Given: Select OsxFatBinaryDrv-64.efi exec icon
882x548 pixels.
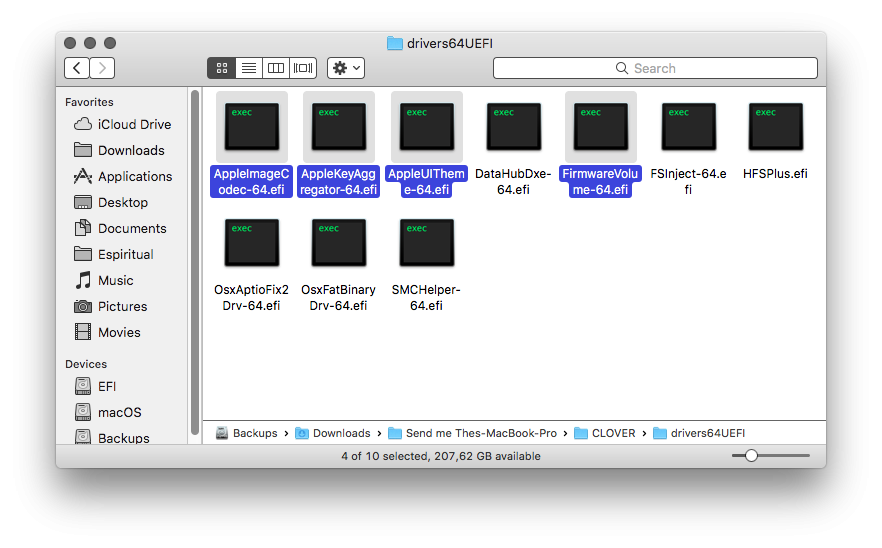Looking at the screenshot, I should [339, 242].
